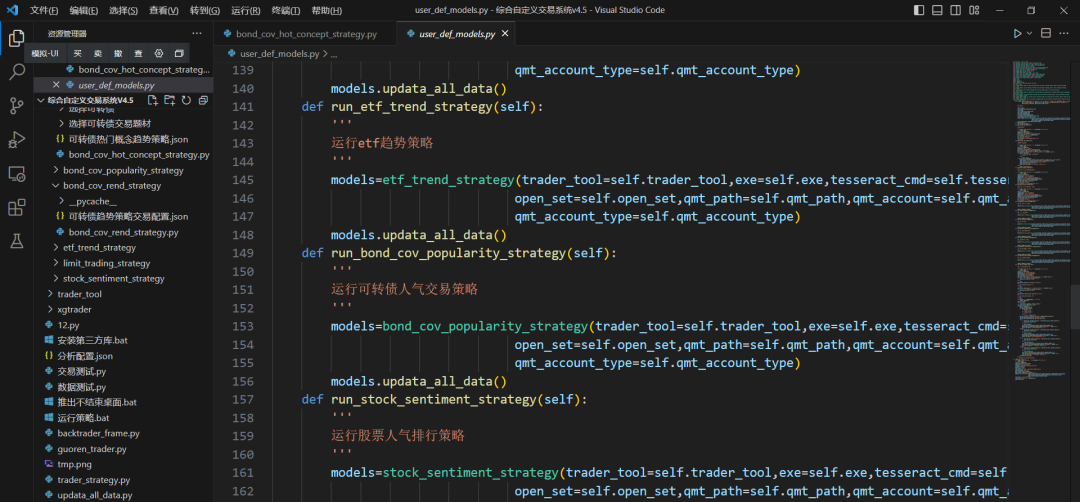Screen dimensions: 1080x502
Task: Refresh the Explorer file tree
Action: tap(186, 101)
